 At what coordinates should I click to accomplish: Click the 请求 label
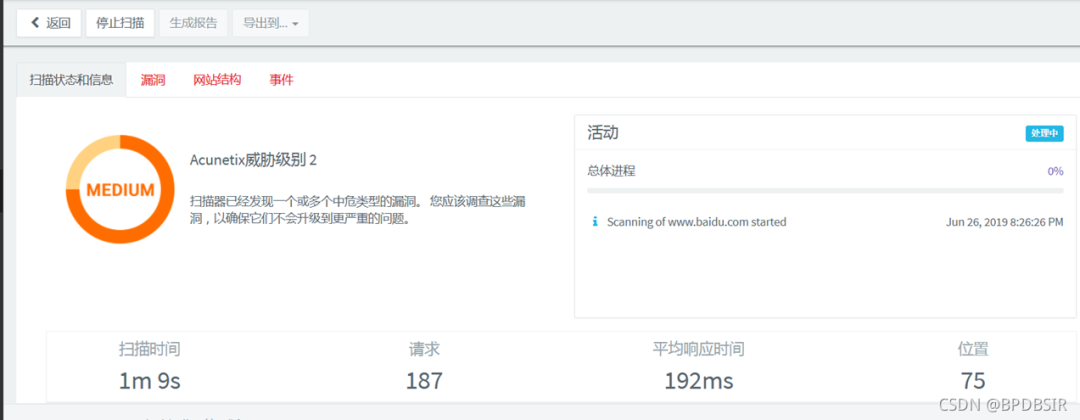click(424, 349)
